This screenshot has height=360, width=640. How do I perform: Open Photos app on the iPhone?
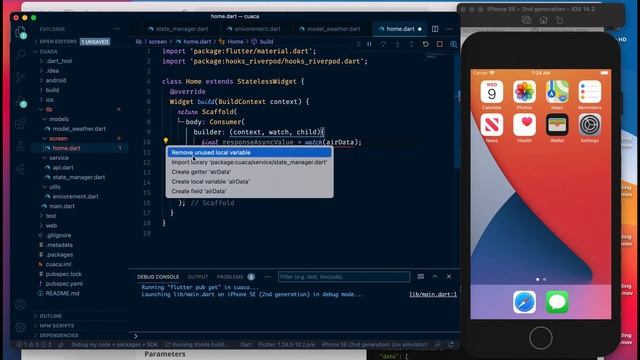pyautogui.click(x=524, y=91)
